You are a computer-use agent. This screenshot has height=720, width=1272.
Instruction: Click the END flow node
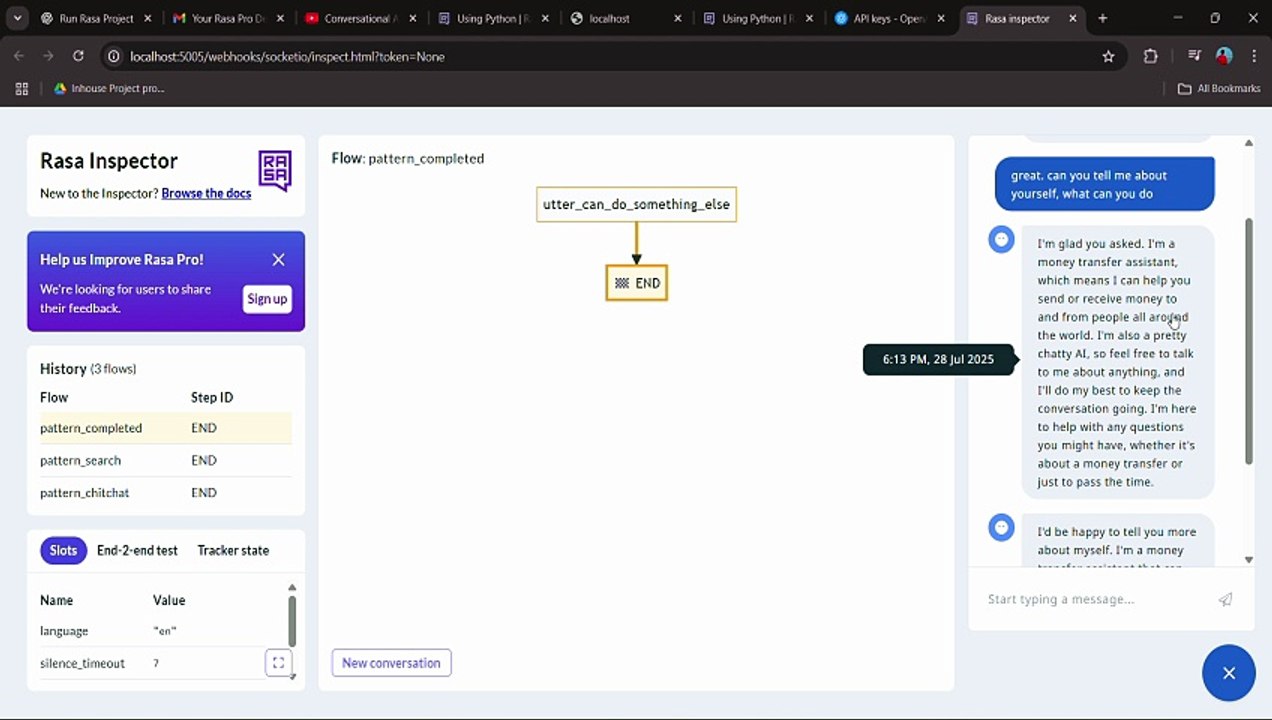pos(636,283)
